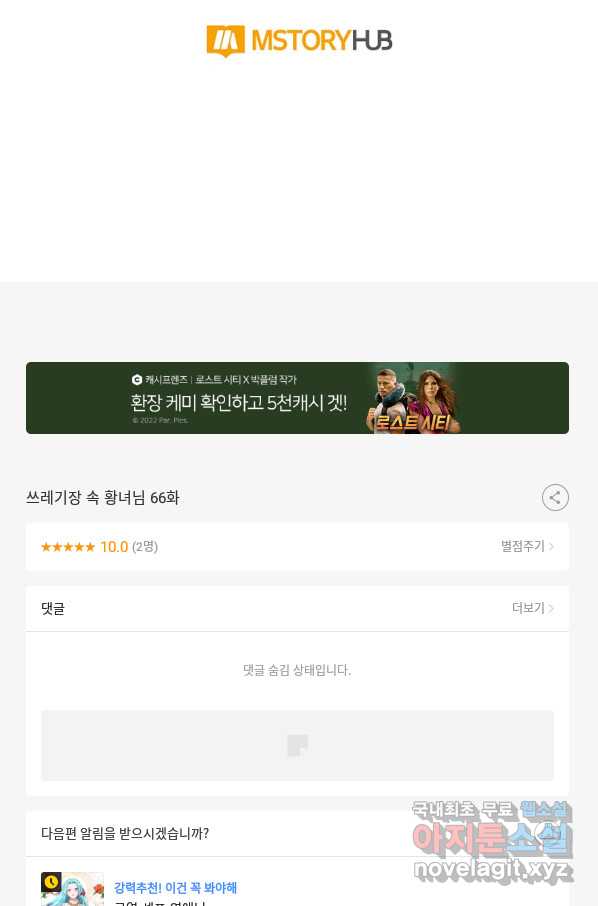The width and height of the screenshot is (598, 906).
Task: Open the 강력추천! 이건 꼭 봐야해 link
Action: coord(176,888)
